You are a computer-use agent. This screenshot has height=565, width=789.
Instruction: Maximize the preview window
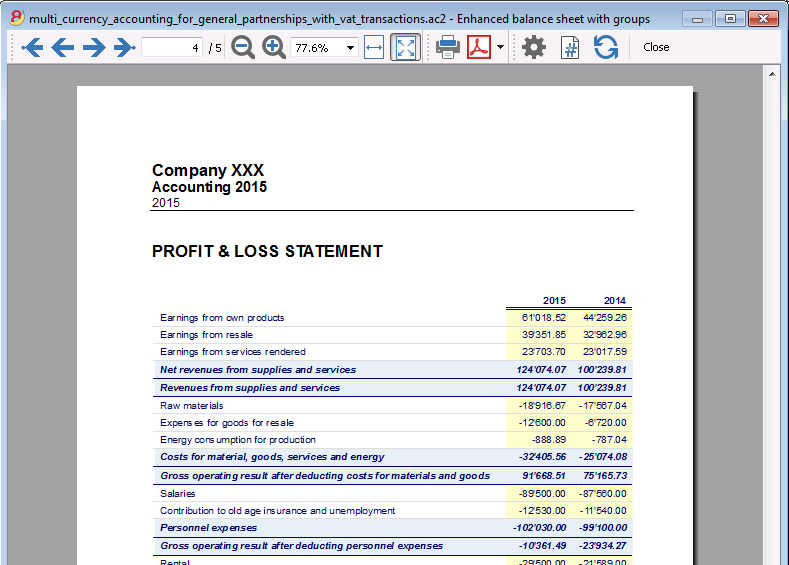tap(730, 19)
